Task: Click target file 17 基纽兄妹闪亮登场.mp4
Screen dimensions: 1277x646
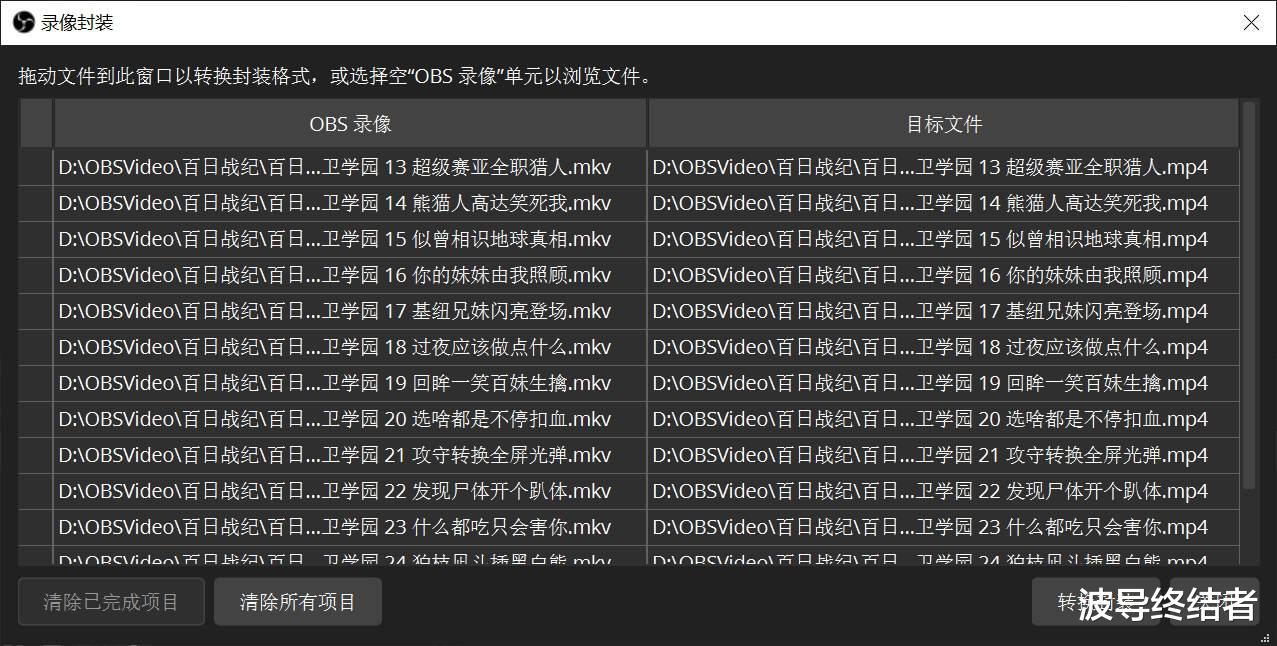Action: pyautogui.click(x=944, y=311)
